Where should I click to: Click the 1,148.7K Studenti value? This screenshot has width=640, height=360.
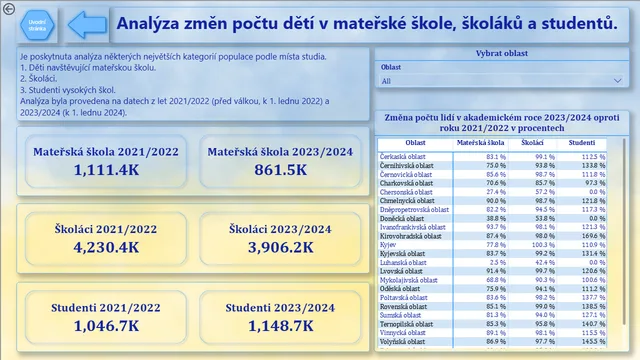280,326
